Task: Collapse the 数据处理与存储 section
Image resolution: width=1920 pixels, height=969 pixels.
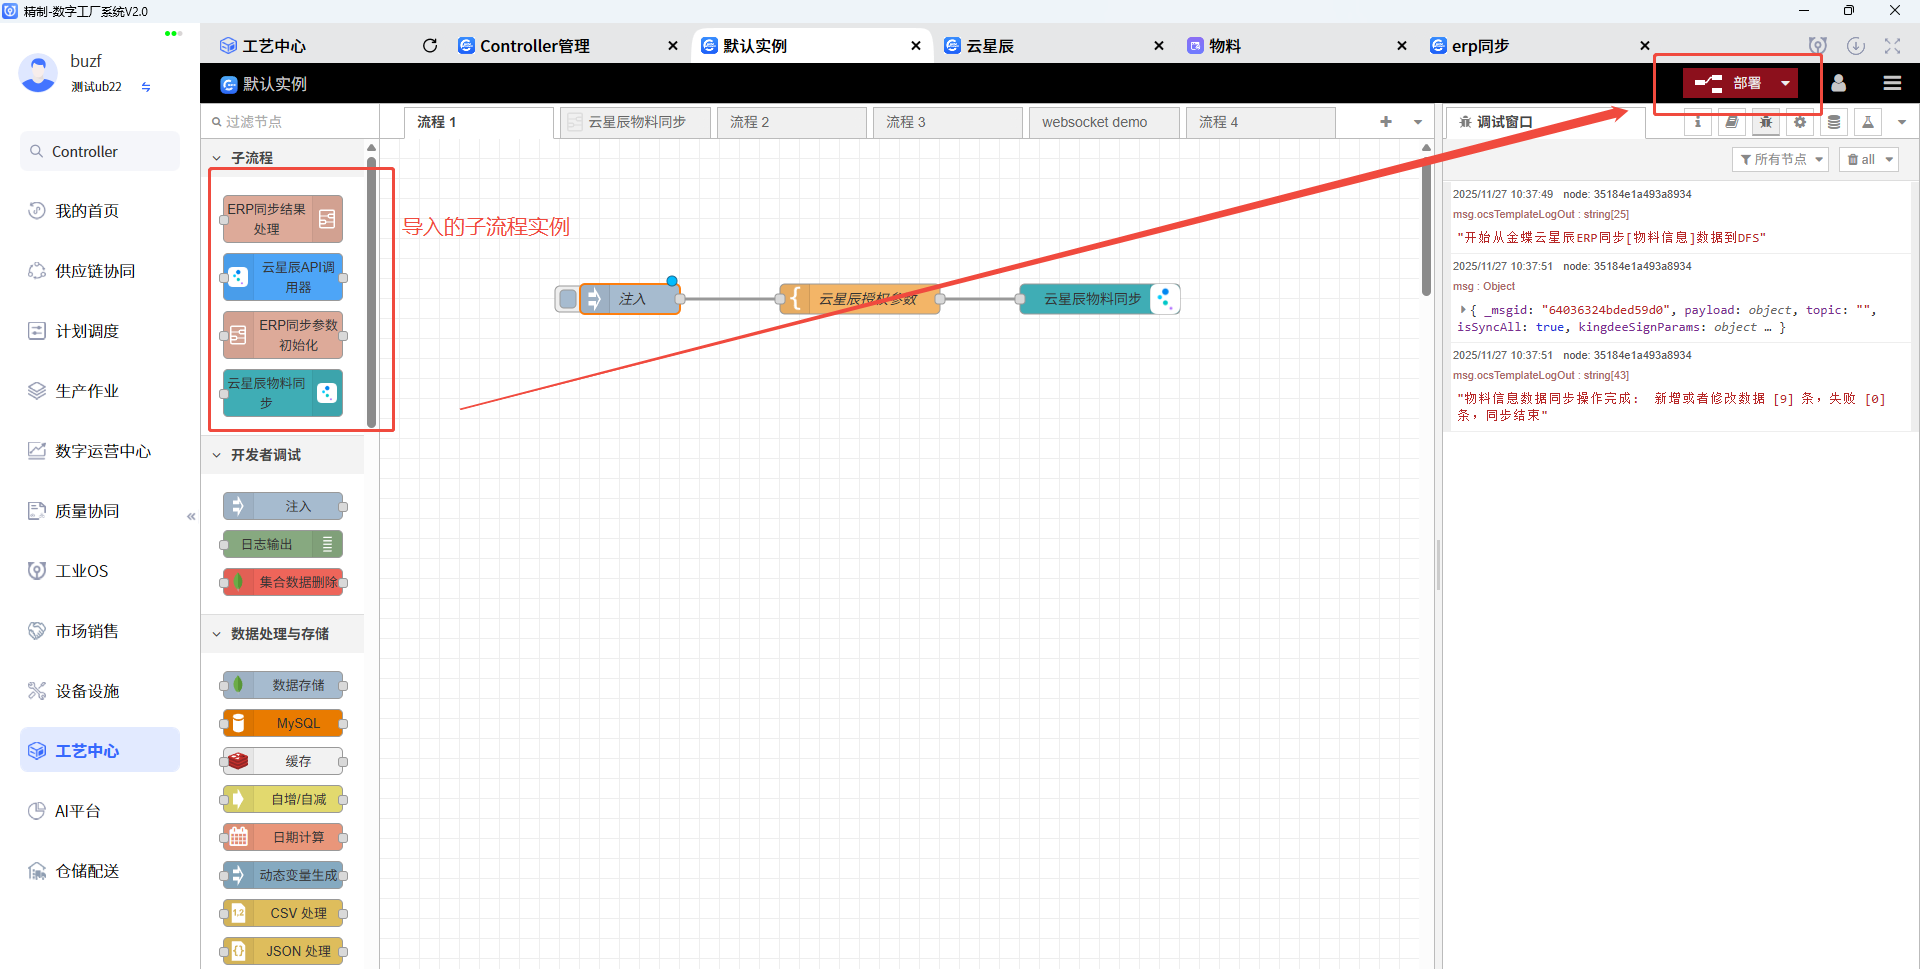Action: tap(216, 633)
